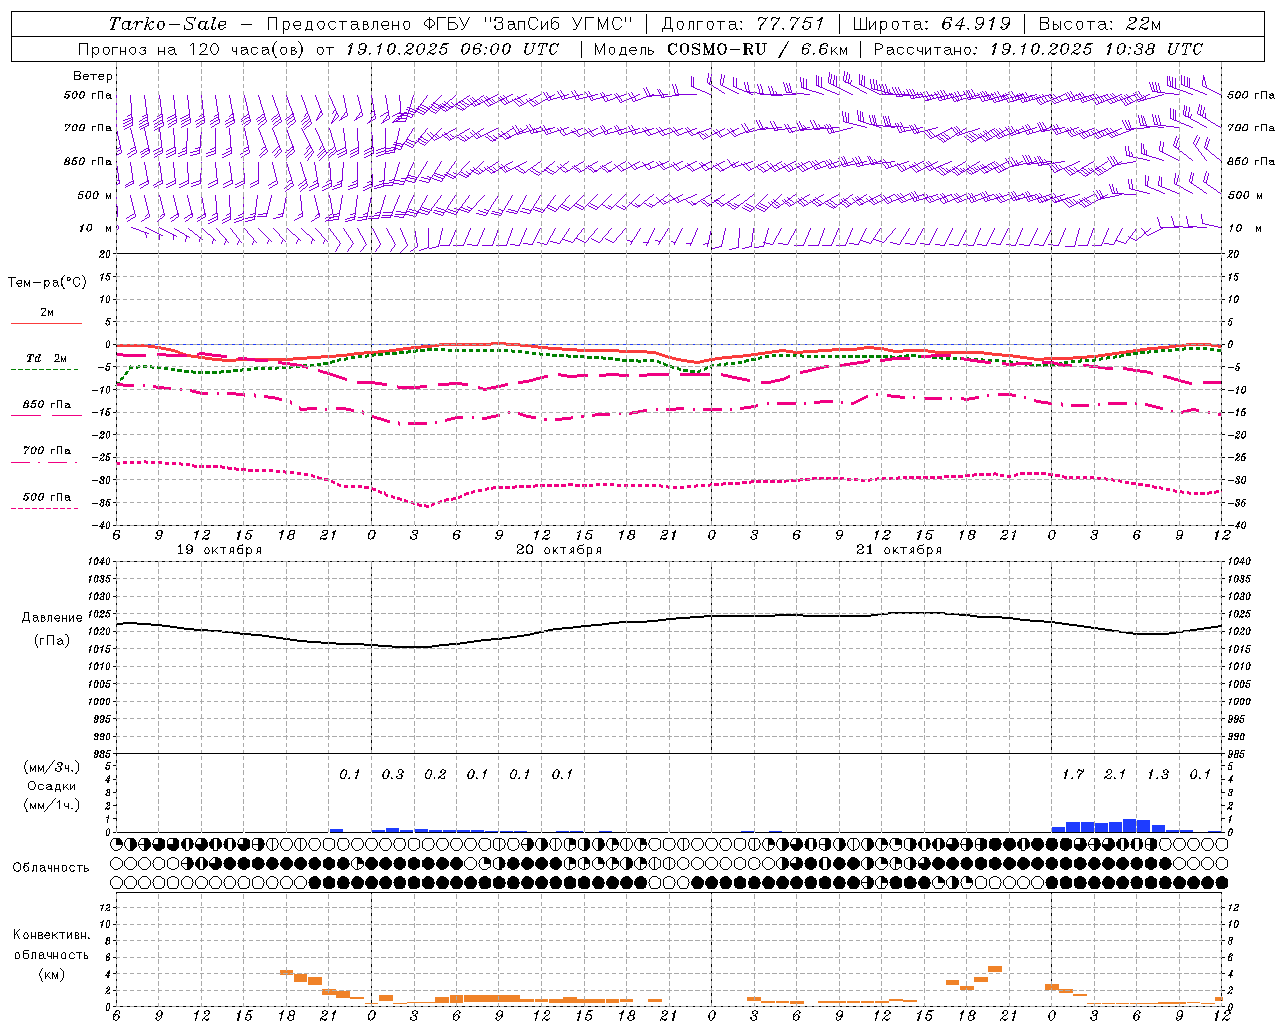This screenshot has height=1024, width=1280.
Task: Click the forecast start 06:00 UTC text
Action: point(509,48)
